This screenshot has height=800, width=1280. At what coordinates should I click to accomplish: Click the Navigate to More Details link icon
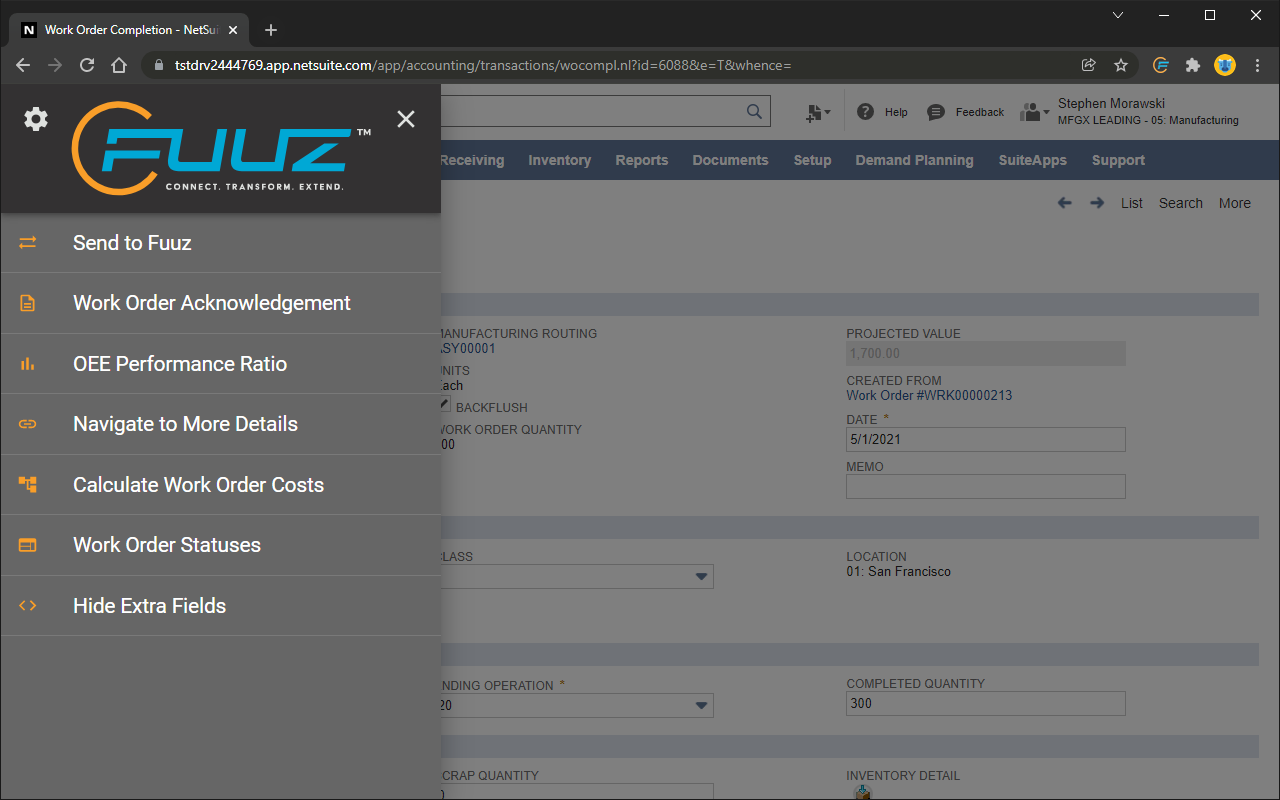[x=27, y=424]
